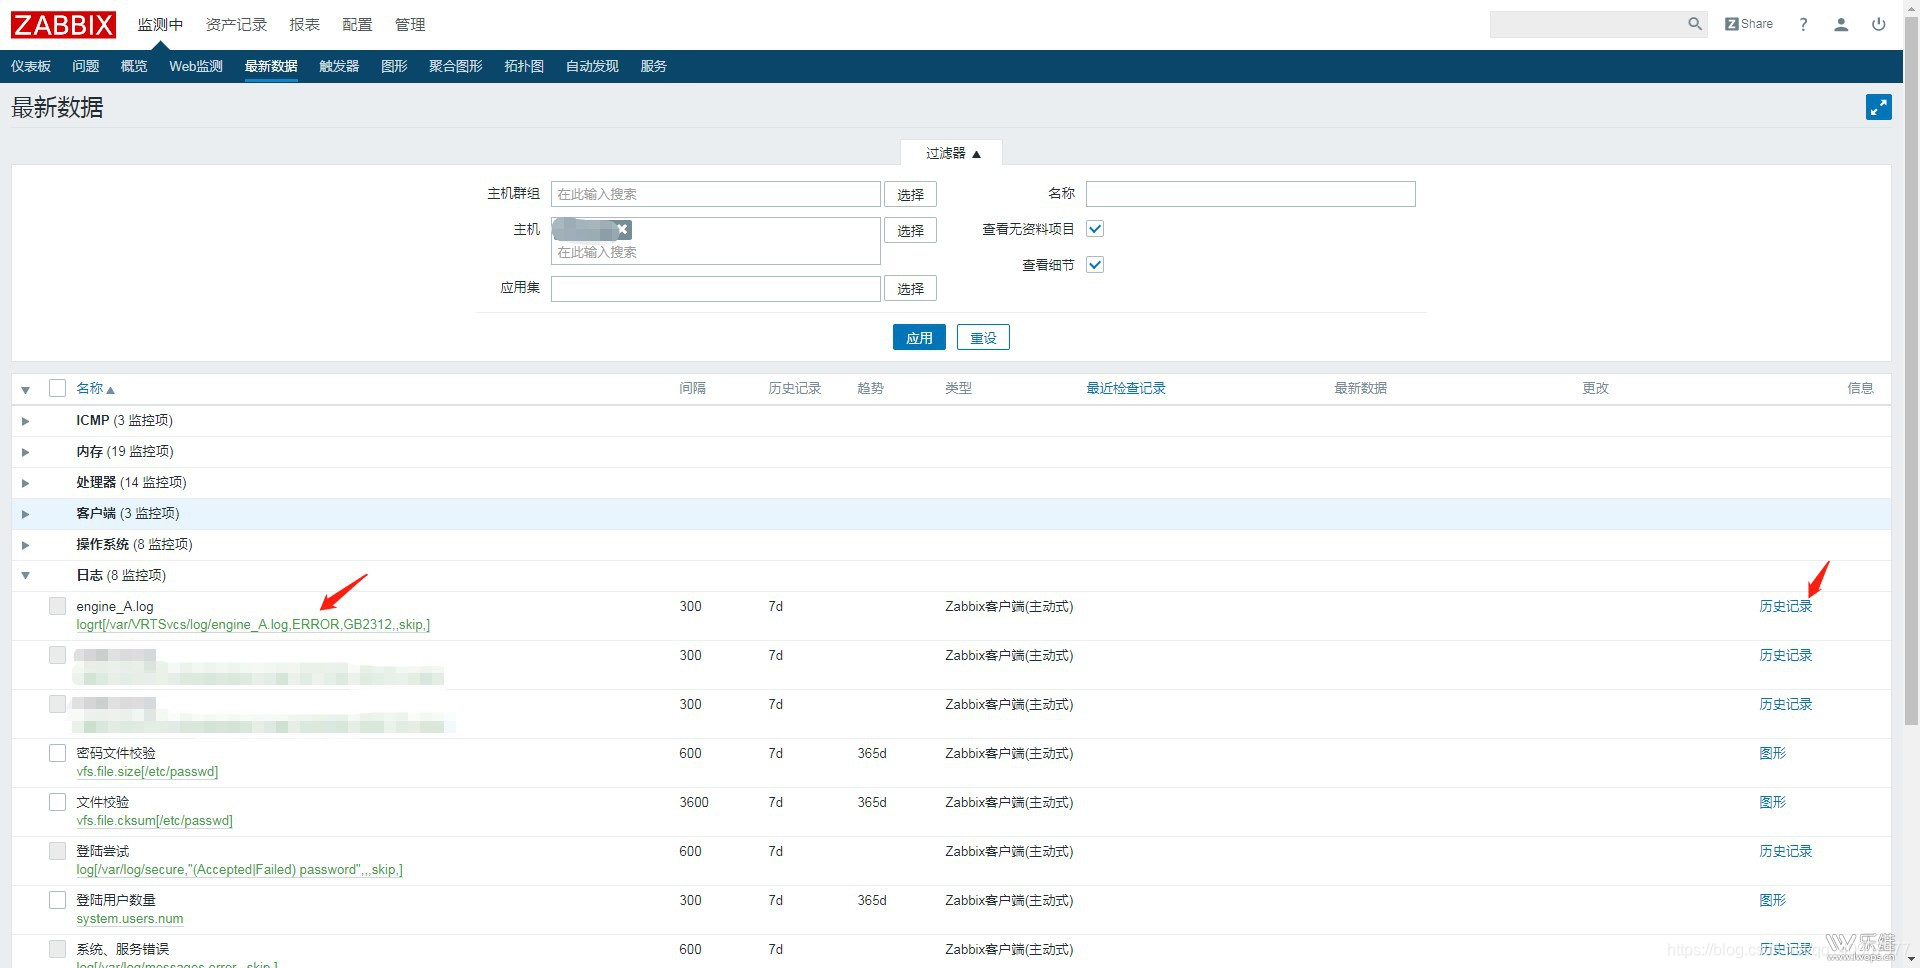Expand the 客户端 application group
Viewport: 1920px width, 968px height.
26,514
